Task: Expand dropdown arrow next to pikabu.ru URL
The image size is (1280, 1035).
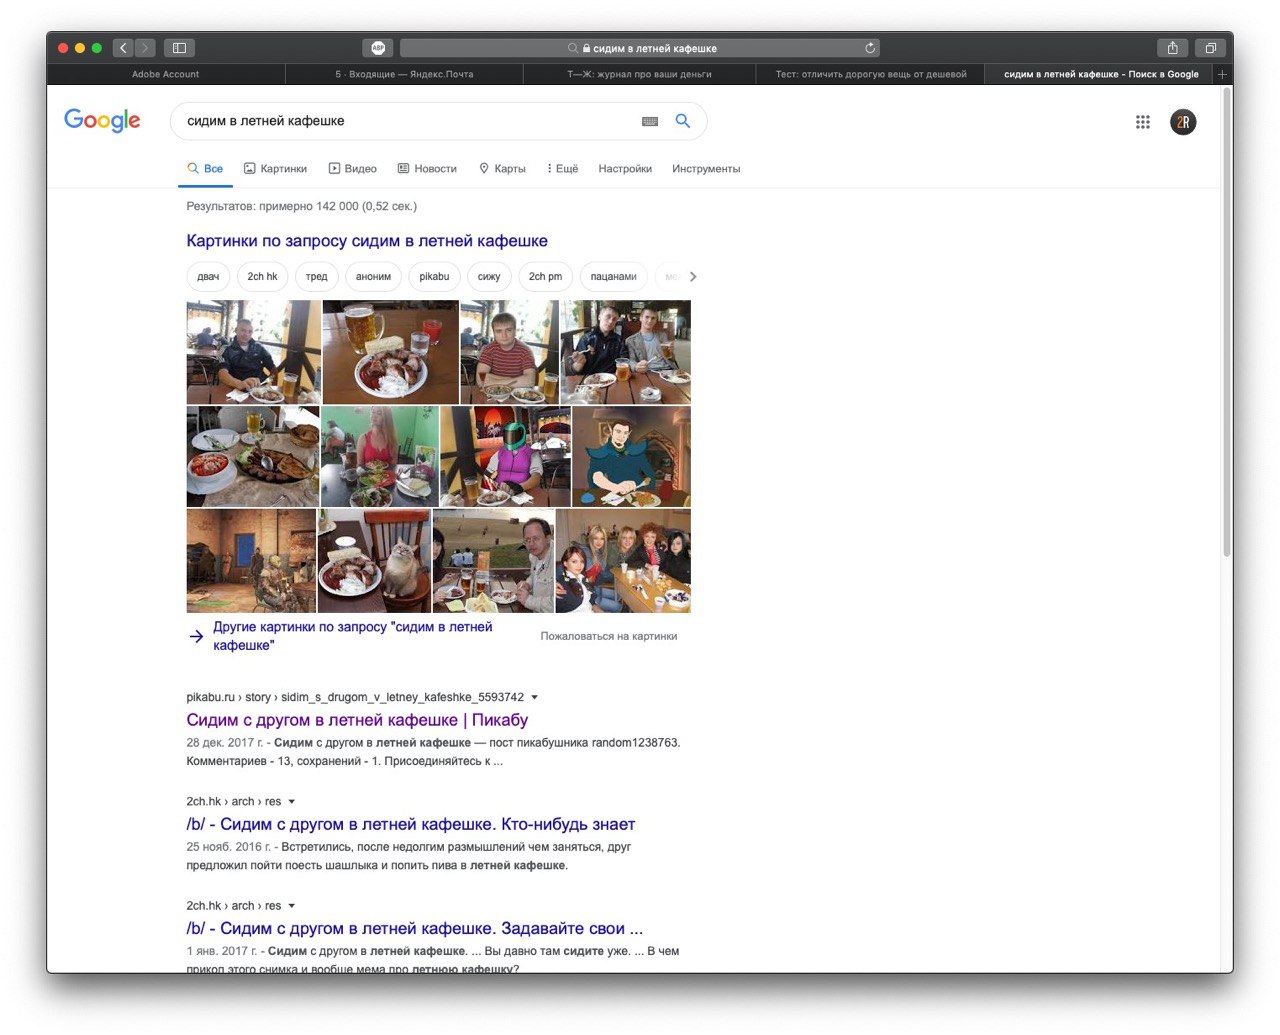Action: pyautogui.click(x=534, y=697)
